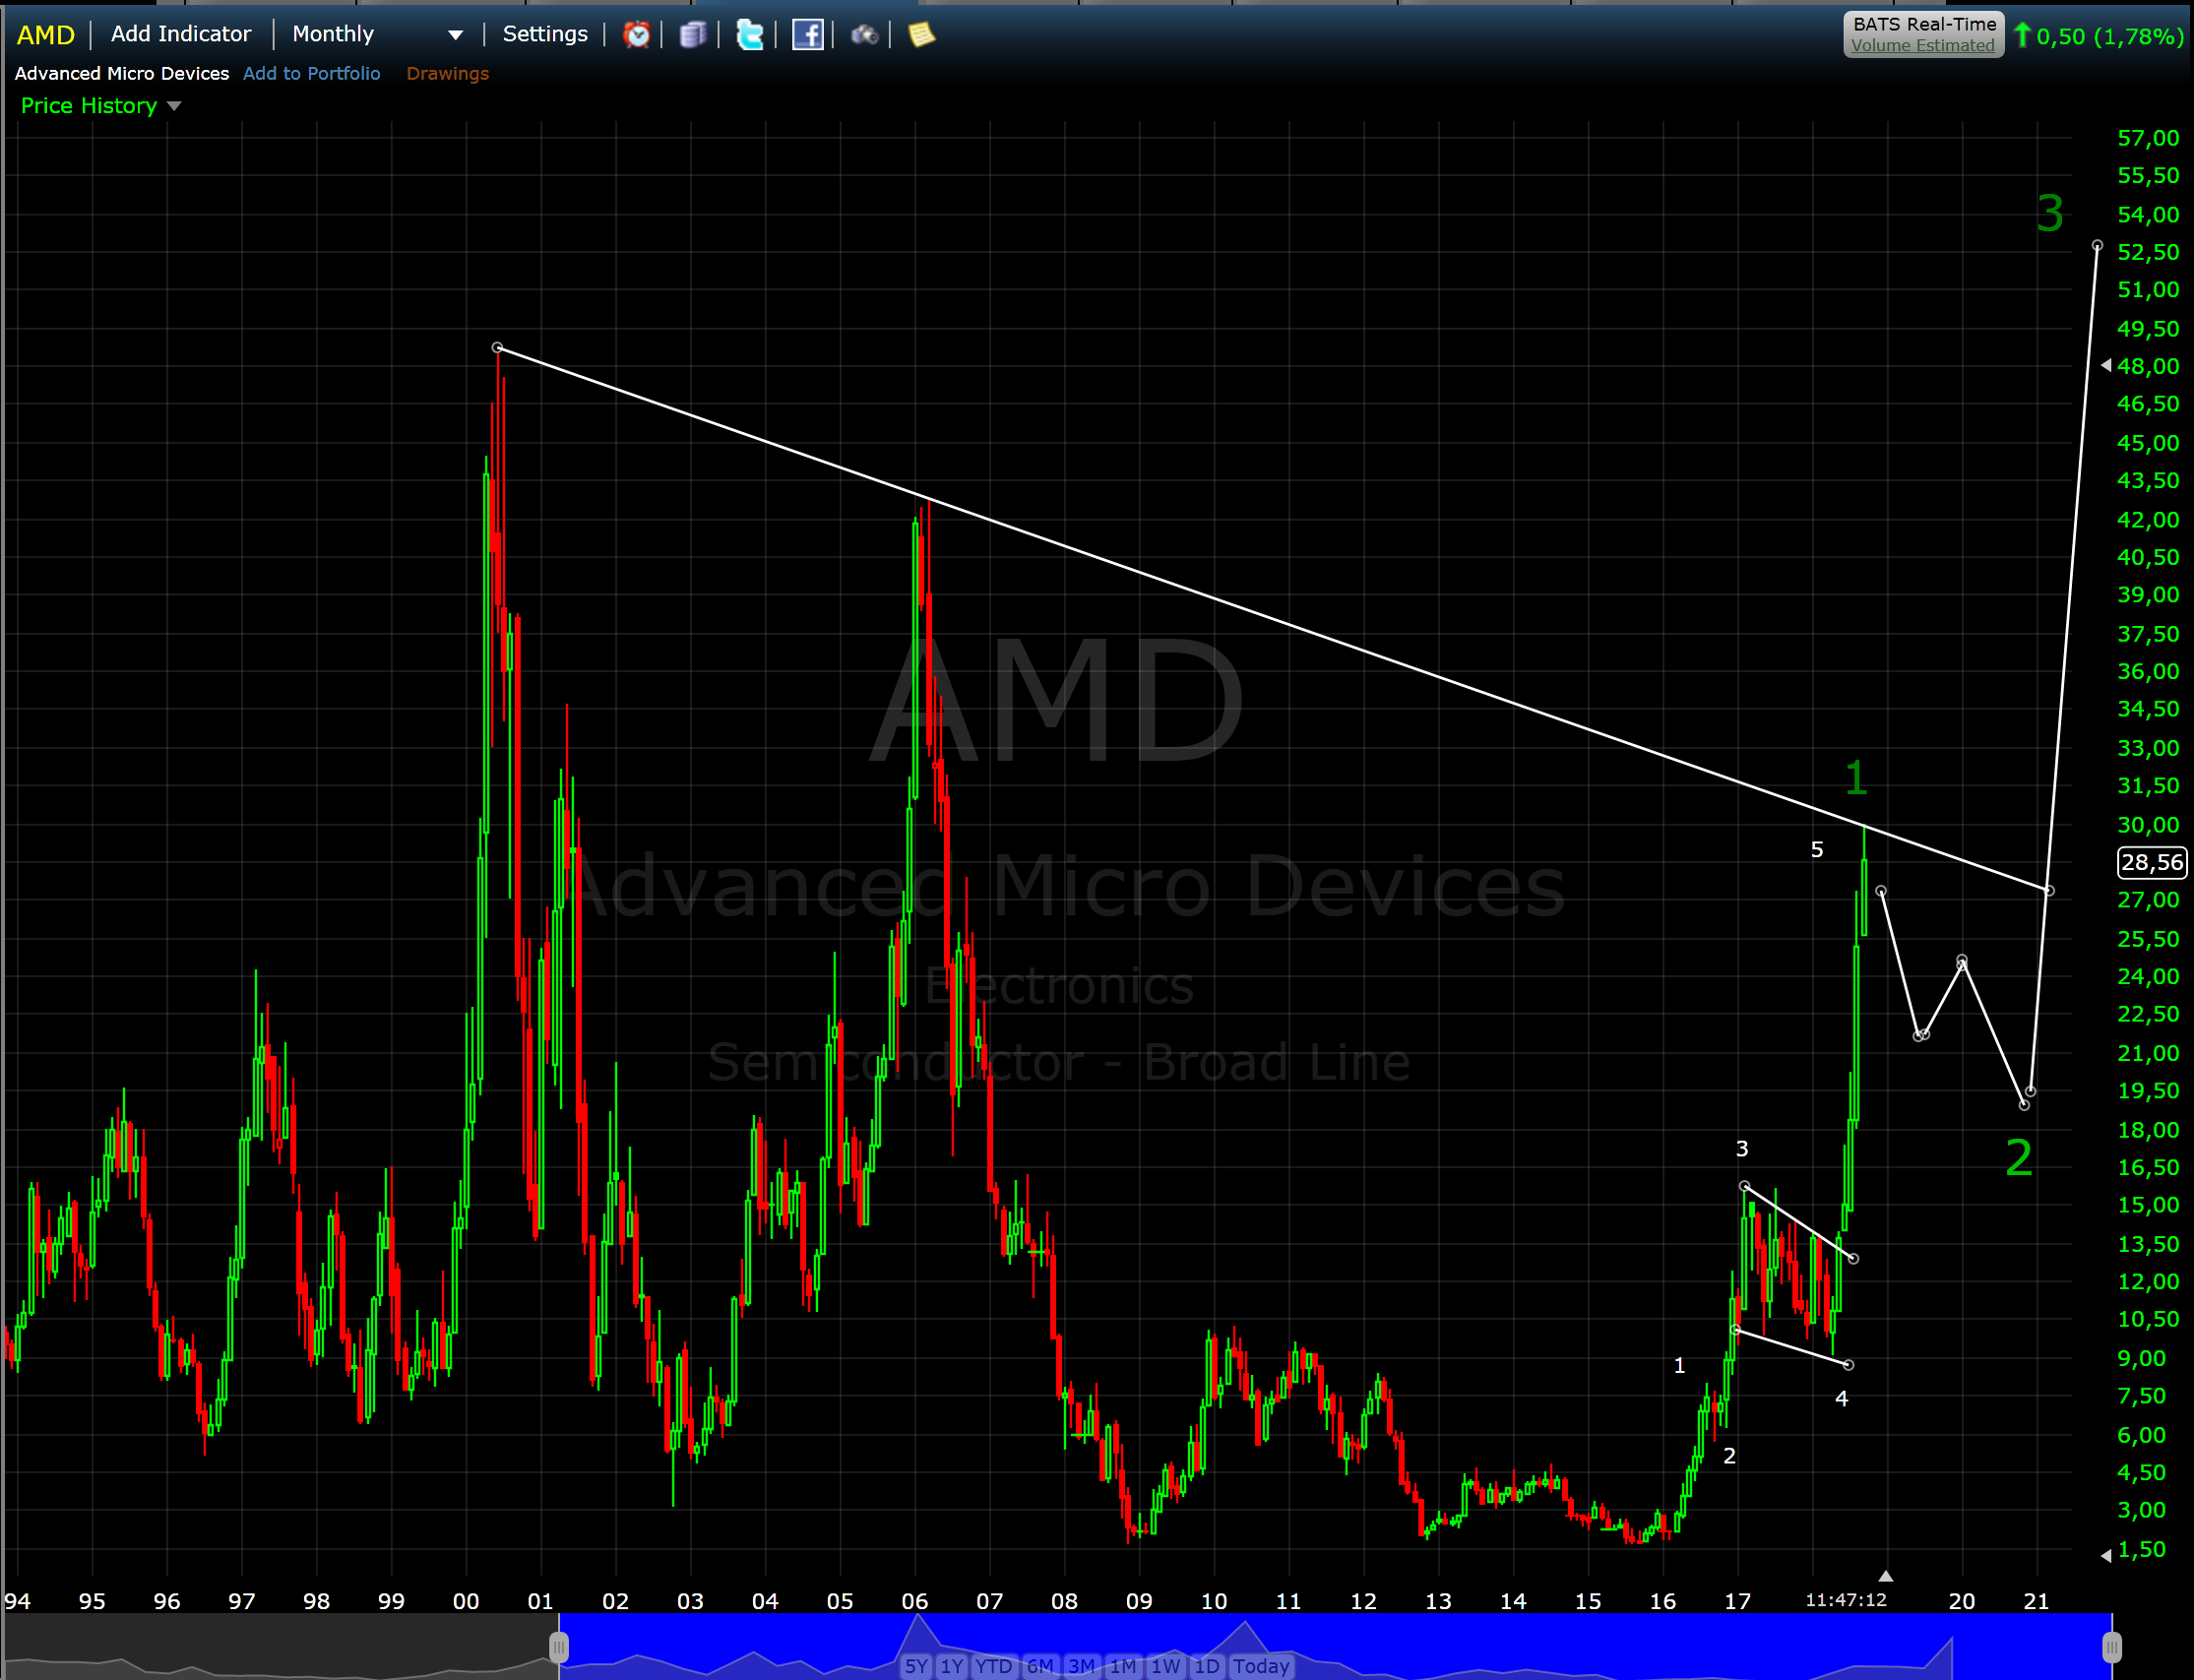Click the 0,50 (1,78%) change value

(2109, 36)
